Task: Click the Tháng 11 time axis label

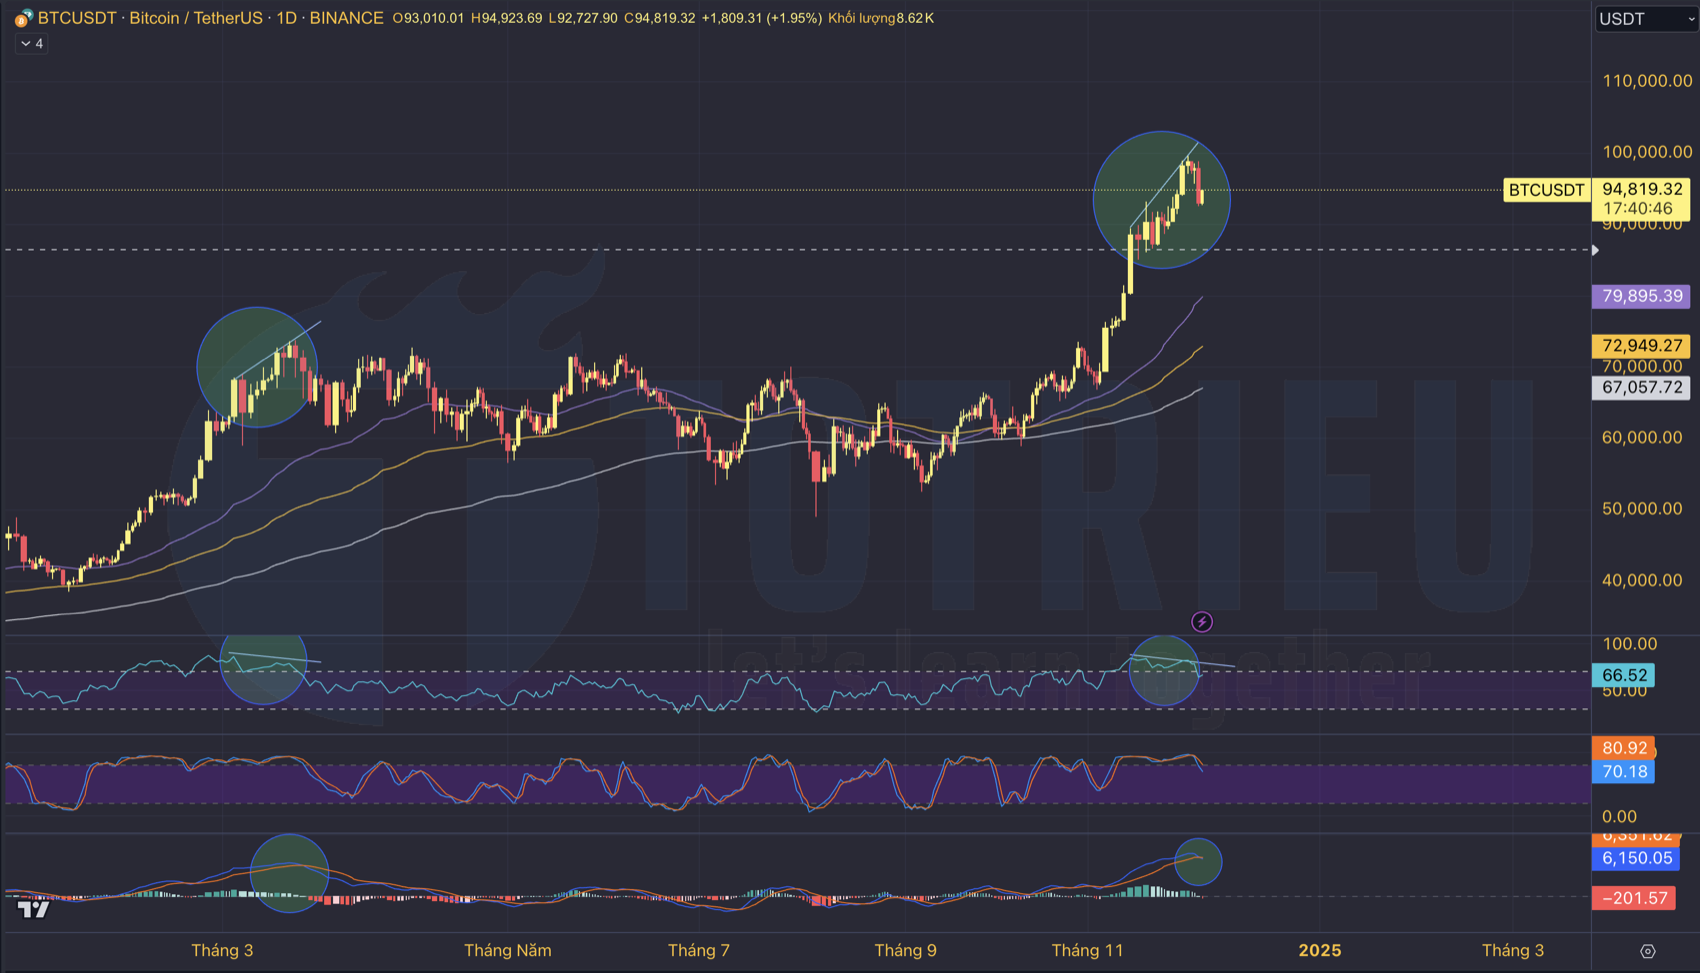Action: [x=1087, y=950]
